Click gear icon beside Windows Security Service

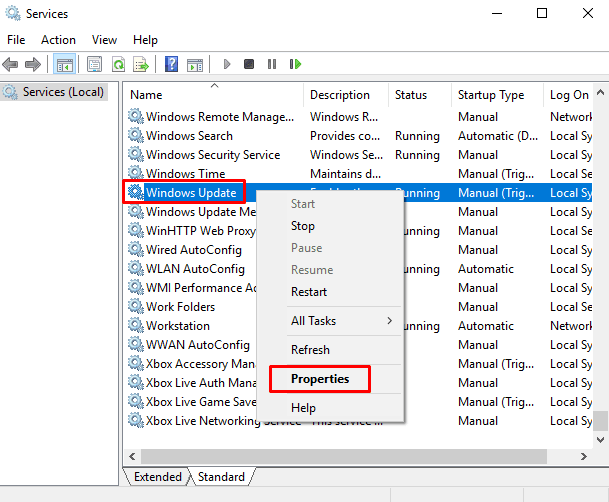click(x=136, y=155)
